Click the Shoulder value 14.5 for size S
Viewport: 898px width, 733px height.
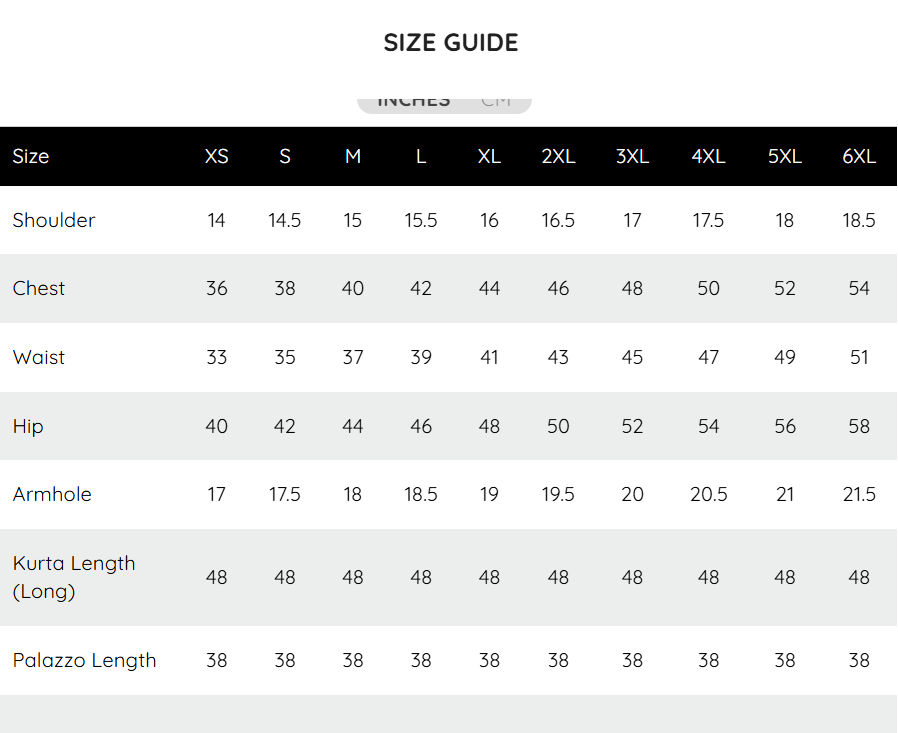coord(285,221)
